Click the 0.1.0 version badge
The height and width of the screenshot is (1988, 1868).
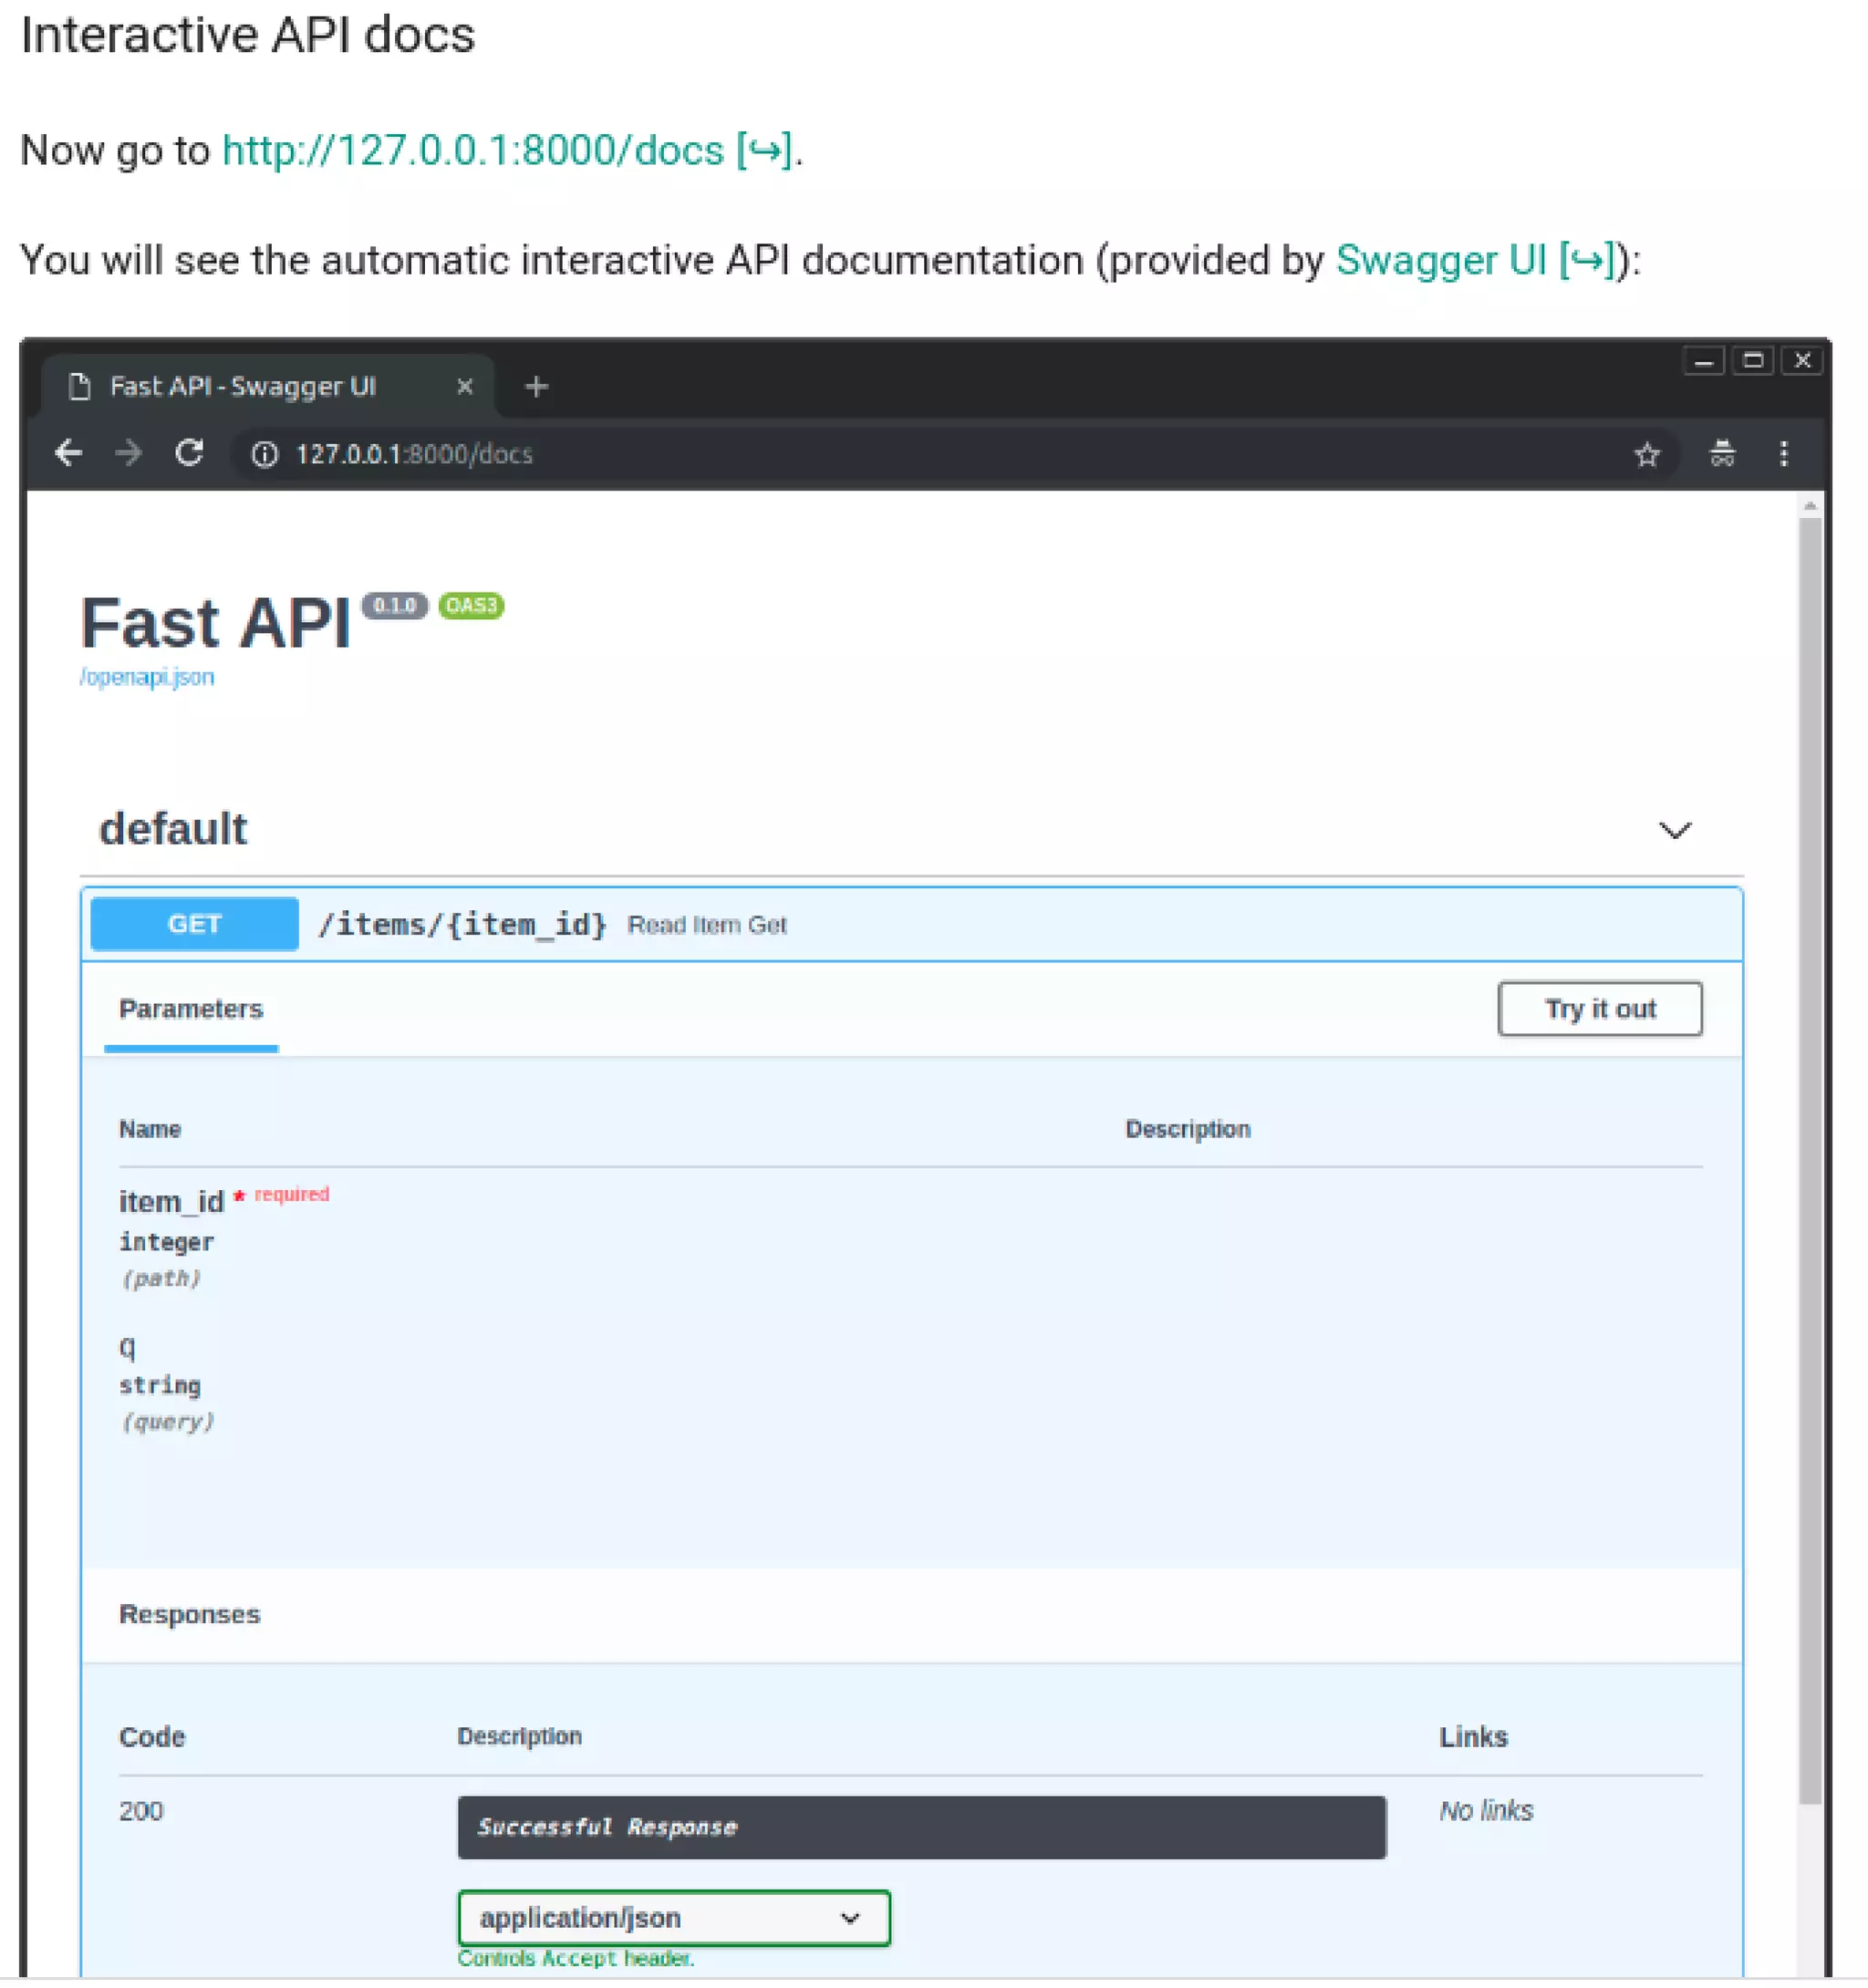click(x=395, y=605)
